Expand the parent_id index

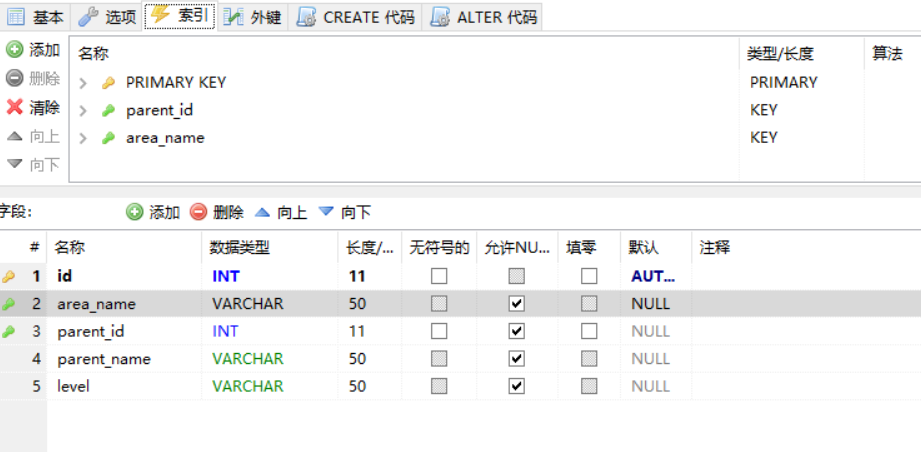pos(83,110)
